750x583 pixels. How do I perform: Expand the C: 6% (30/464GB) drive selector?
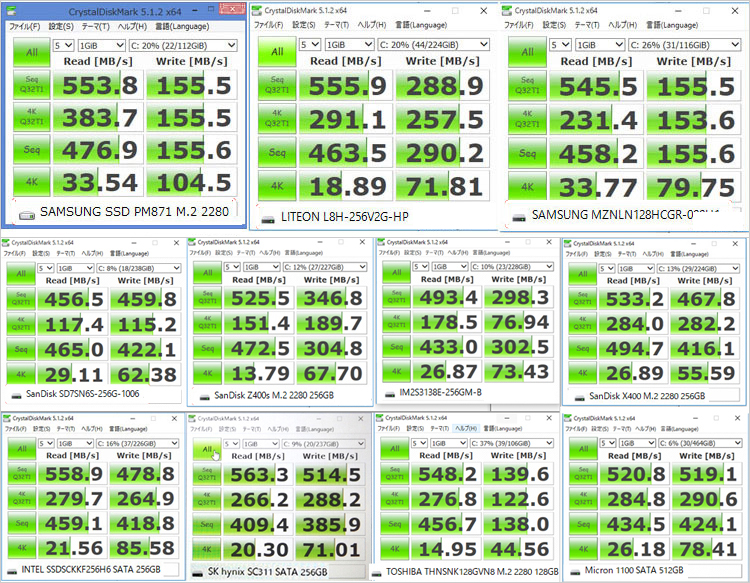[x=691, y=443]
